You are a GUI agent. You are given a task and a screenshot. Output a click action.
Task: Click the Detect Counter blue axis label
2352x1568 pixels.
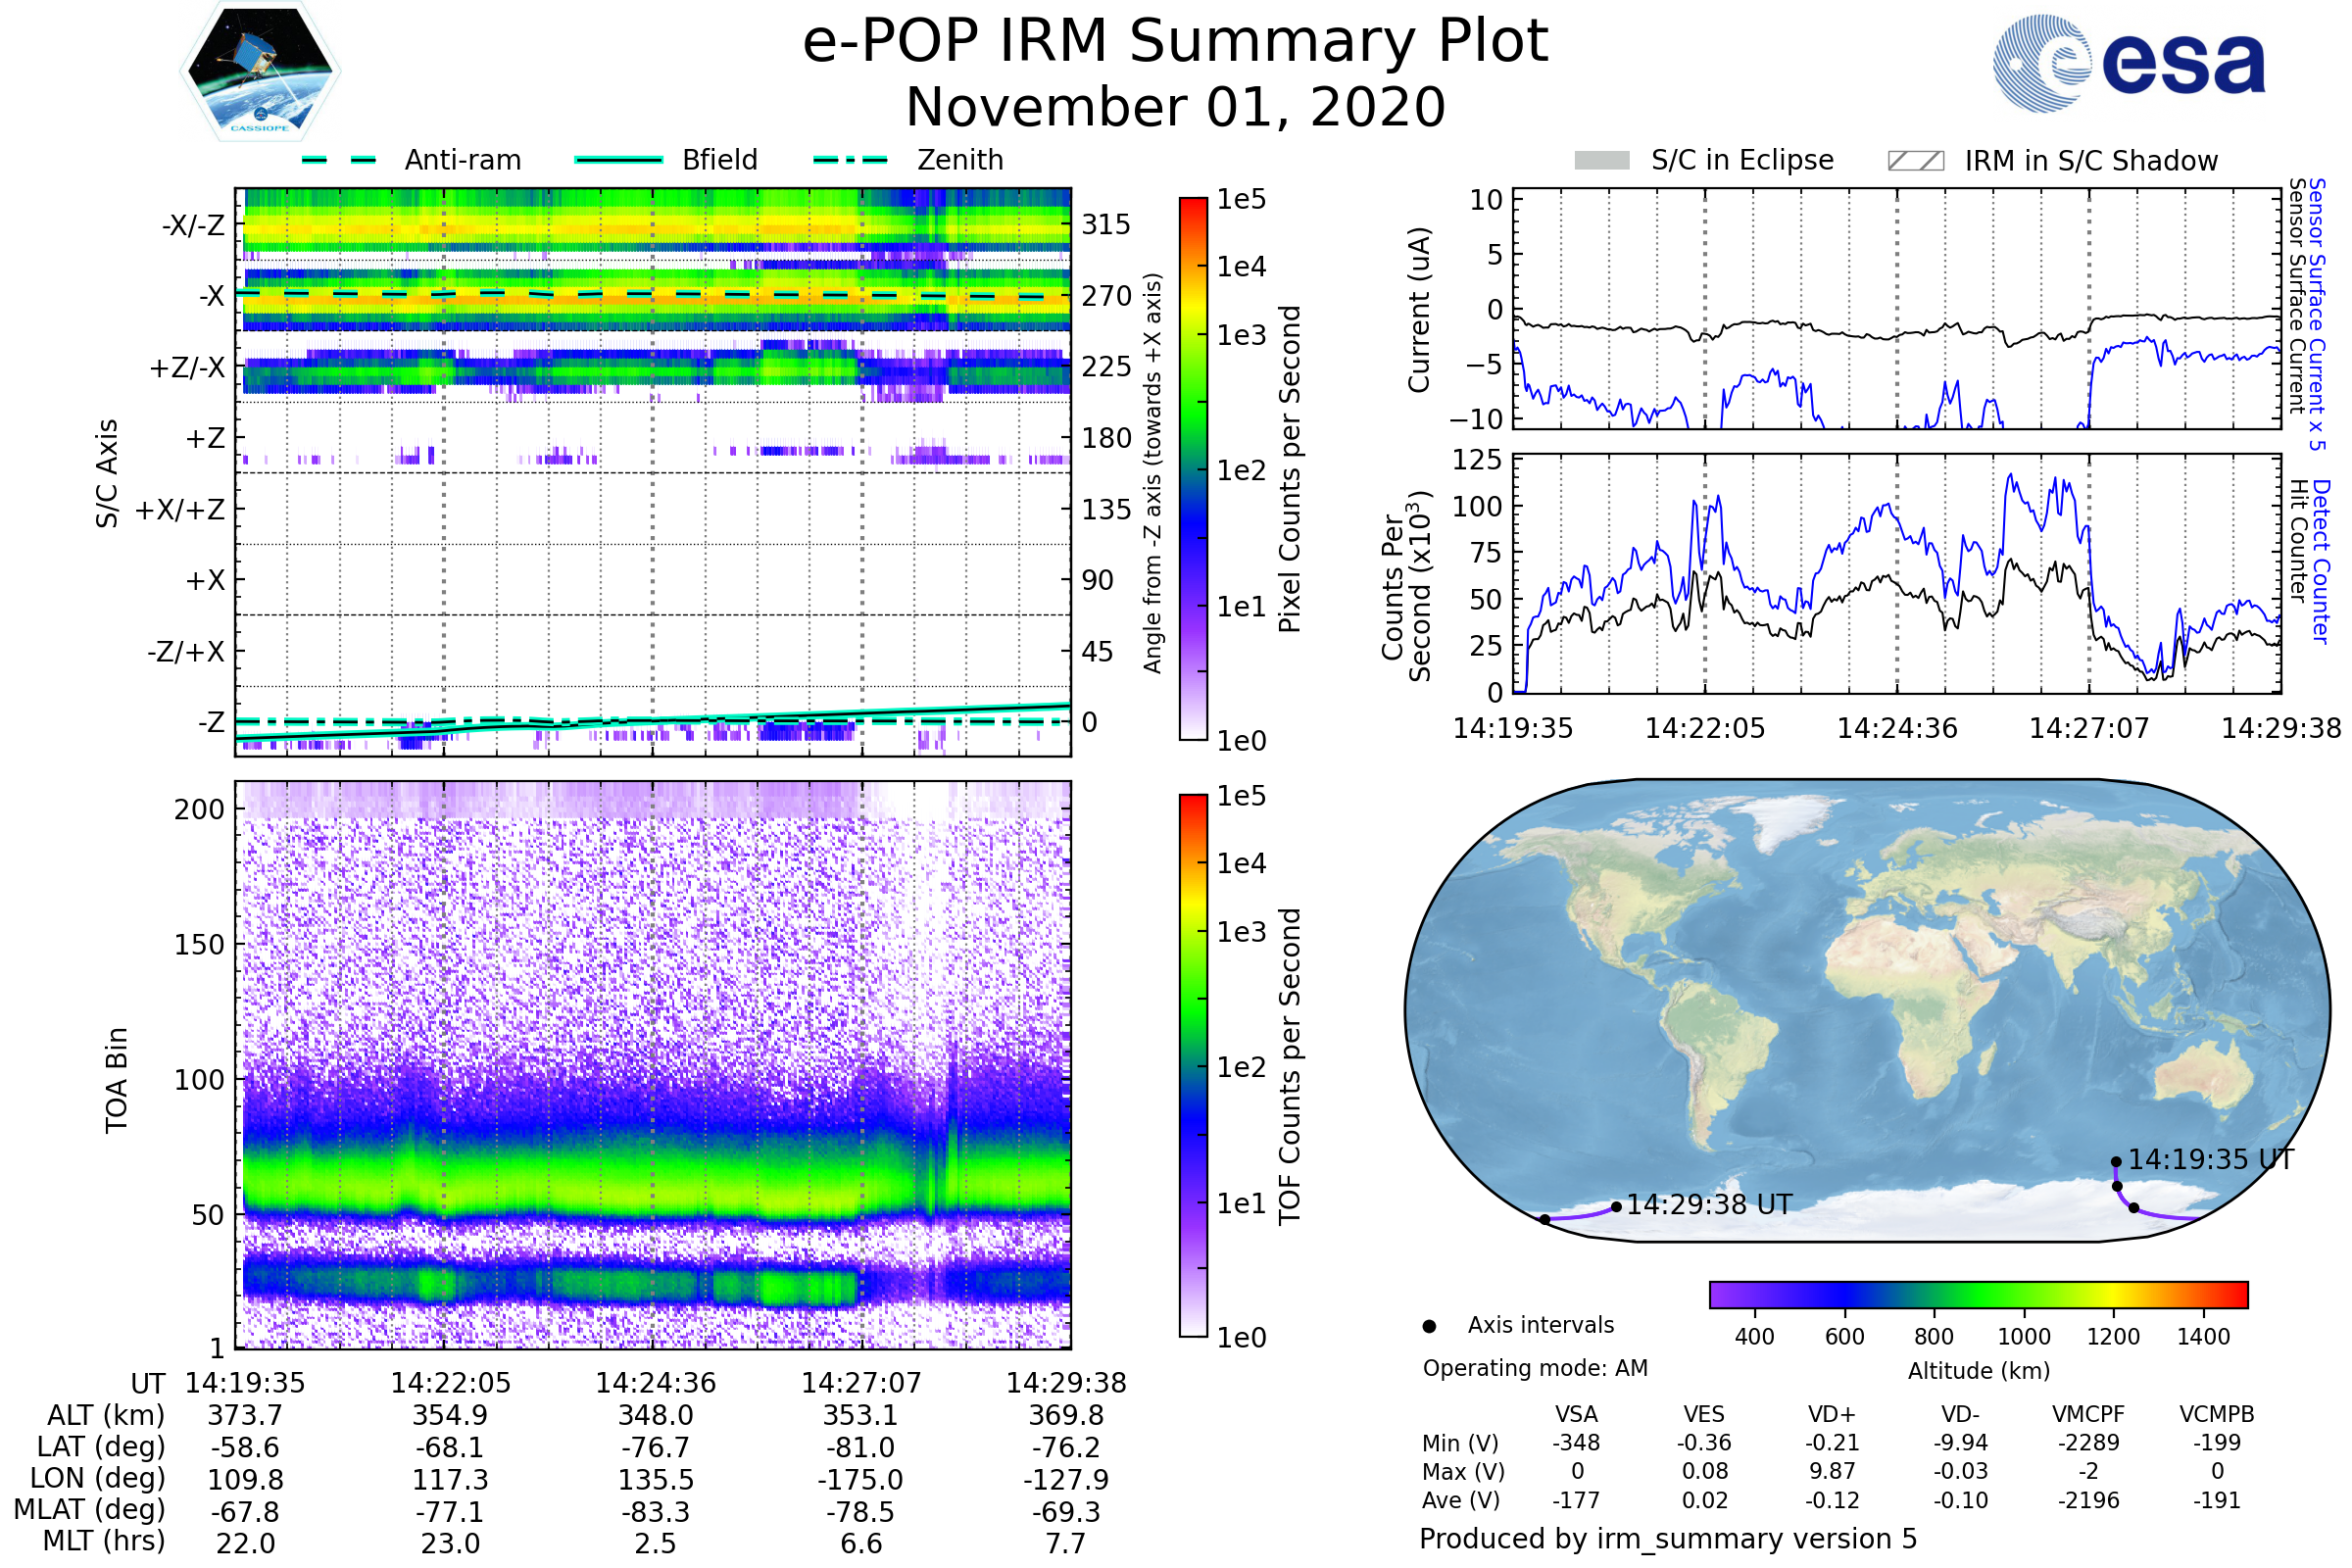(x=2321, y=561)
